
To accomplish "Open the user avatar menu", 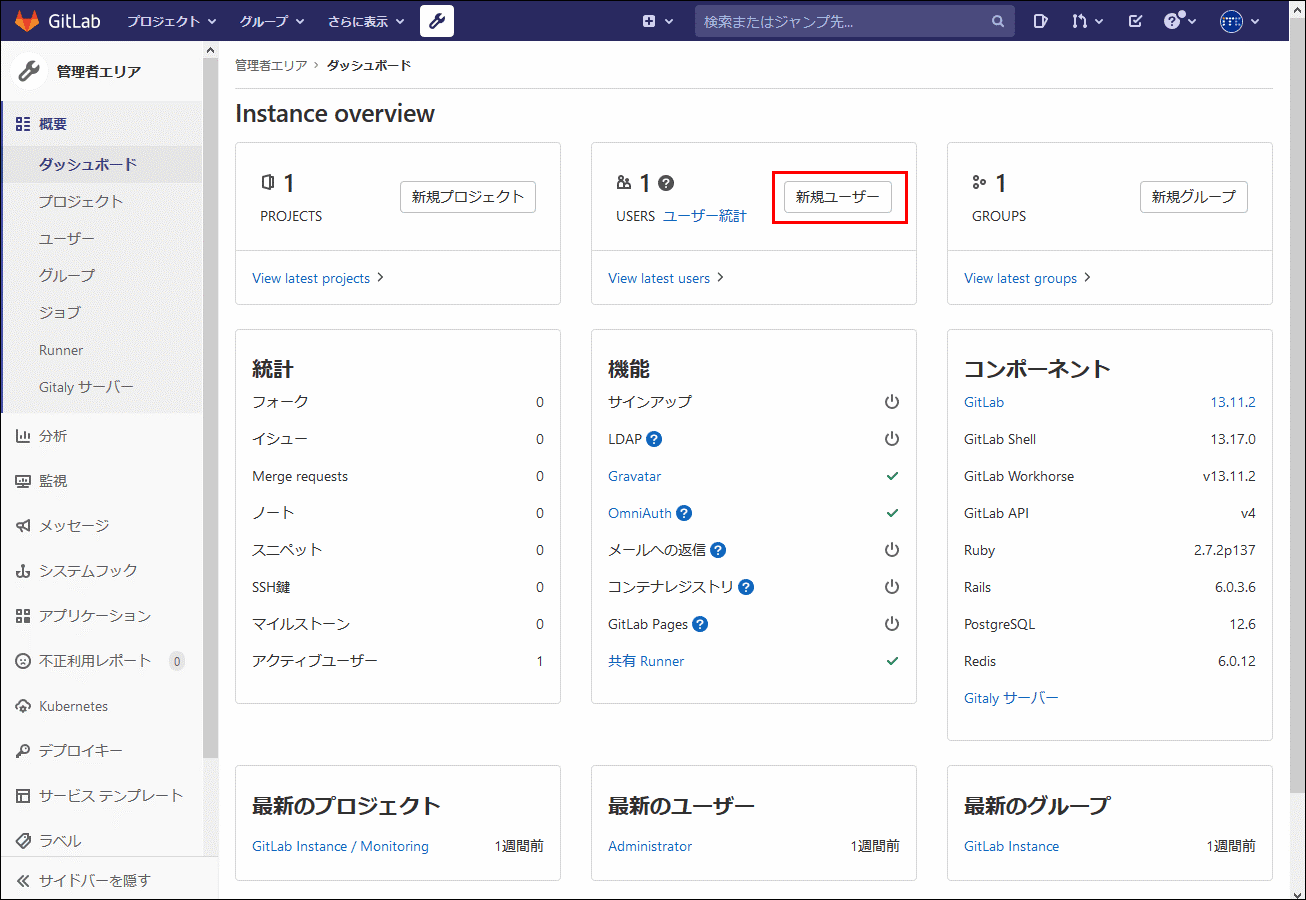I will [x=1240, y=21].
